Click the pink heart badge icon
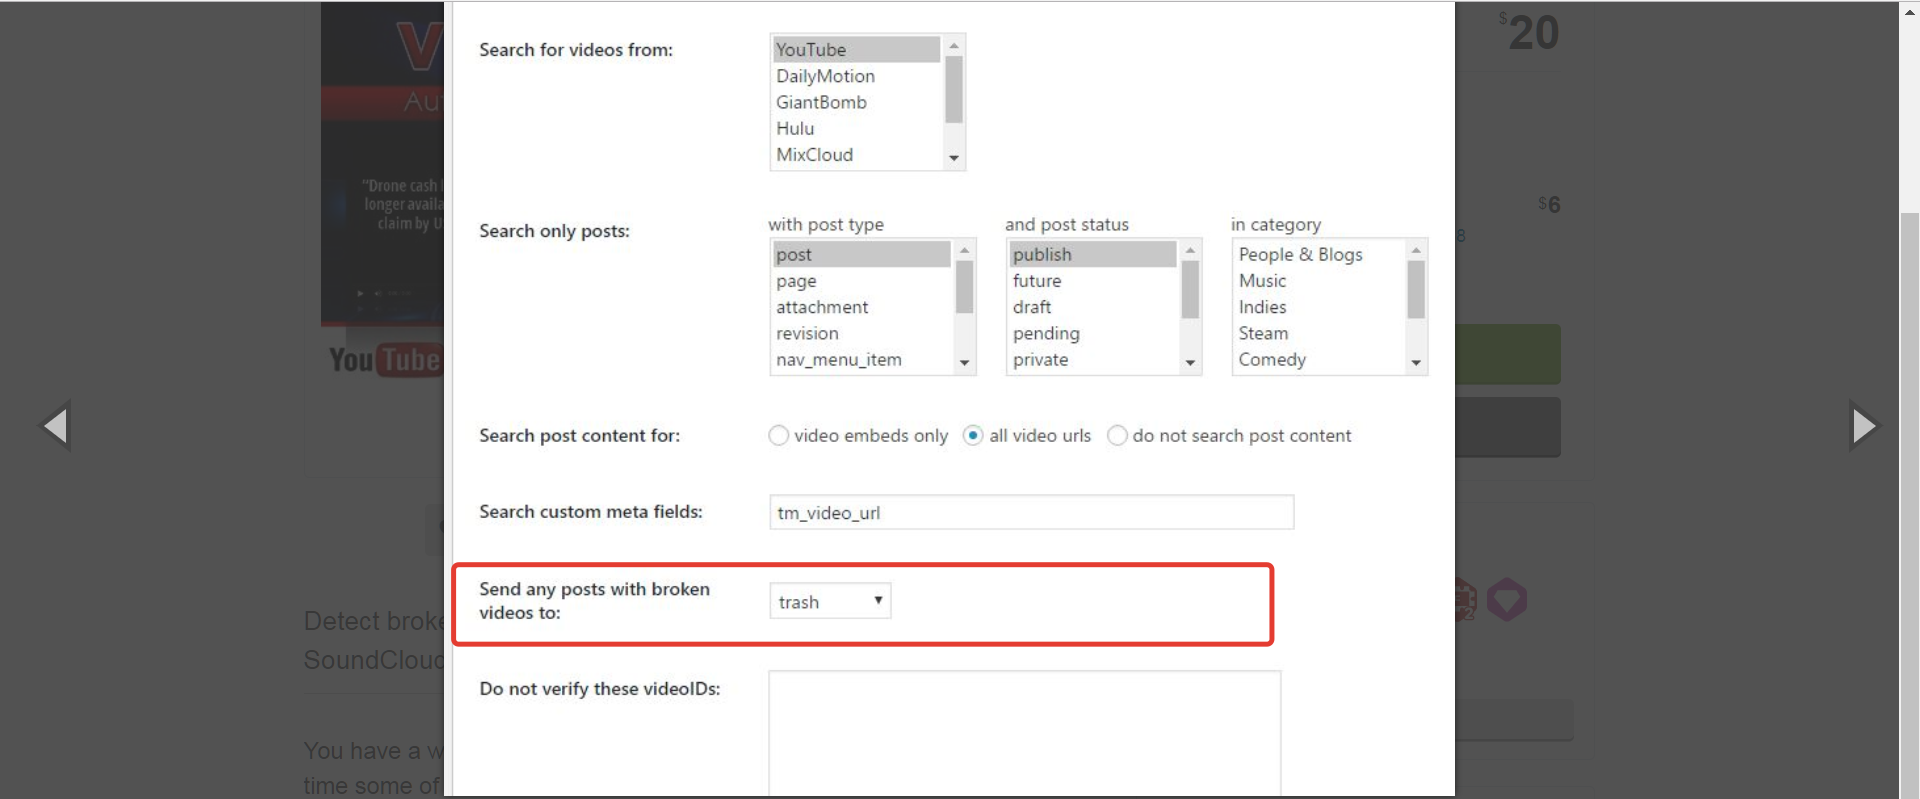This screenshot has height=799, width=1920. [1506, 600]
